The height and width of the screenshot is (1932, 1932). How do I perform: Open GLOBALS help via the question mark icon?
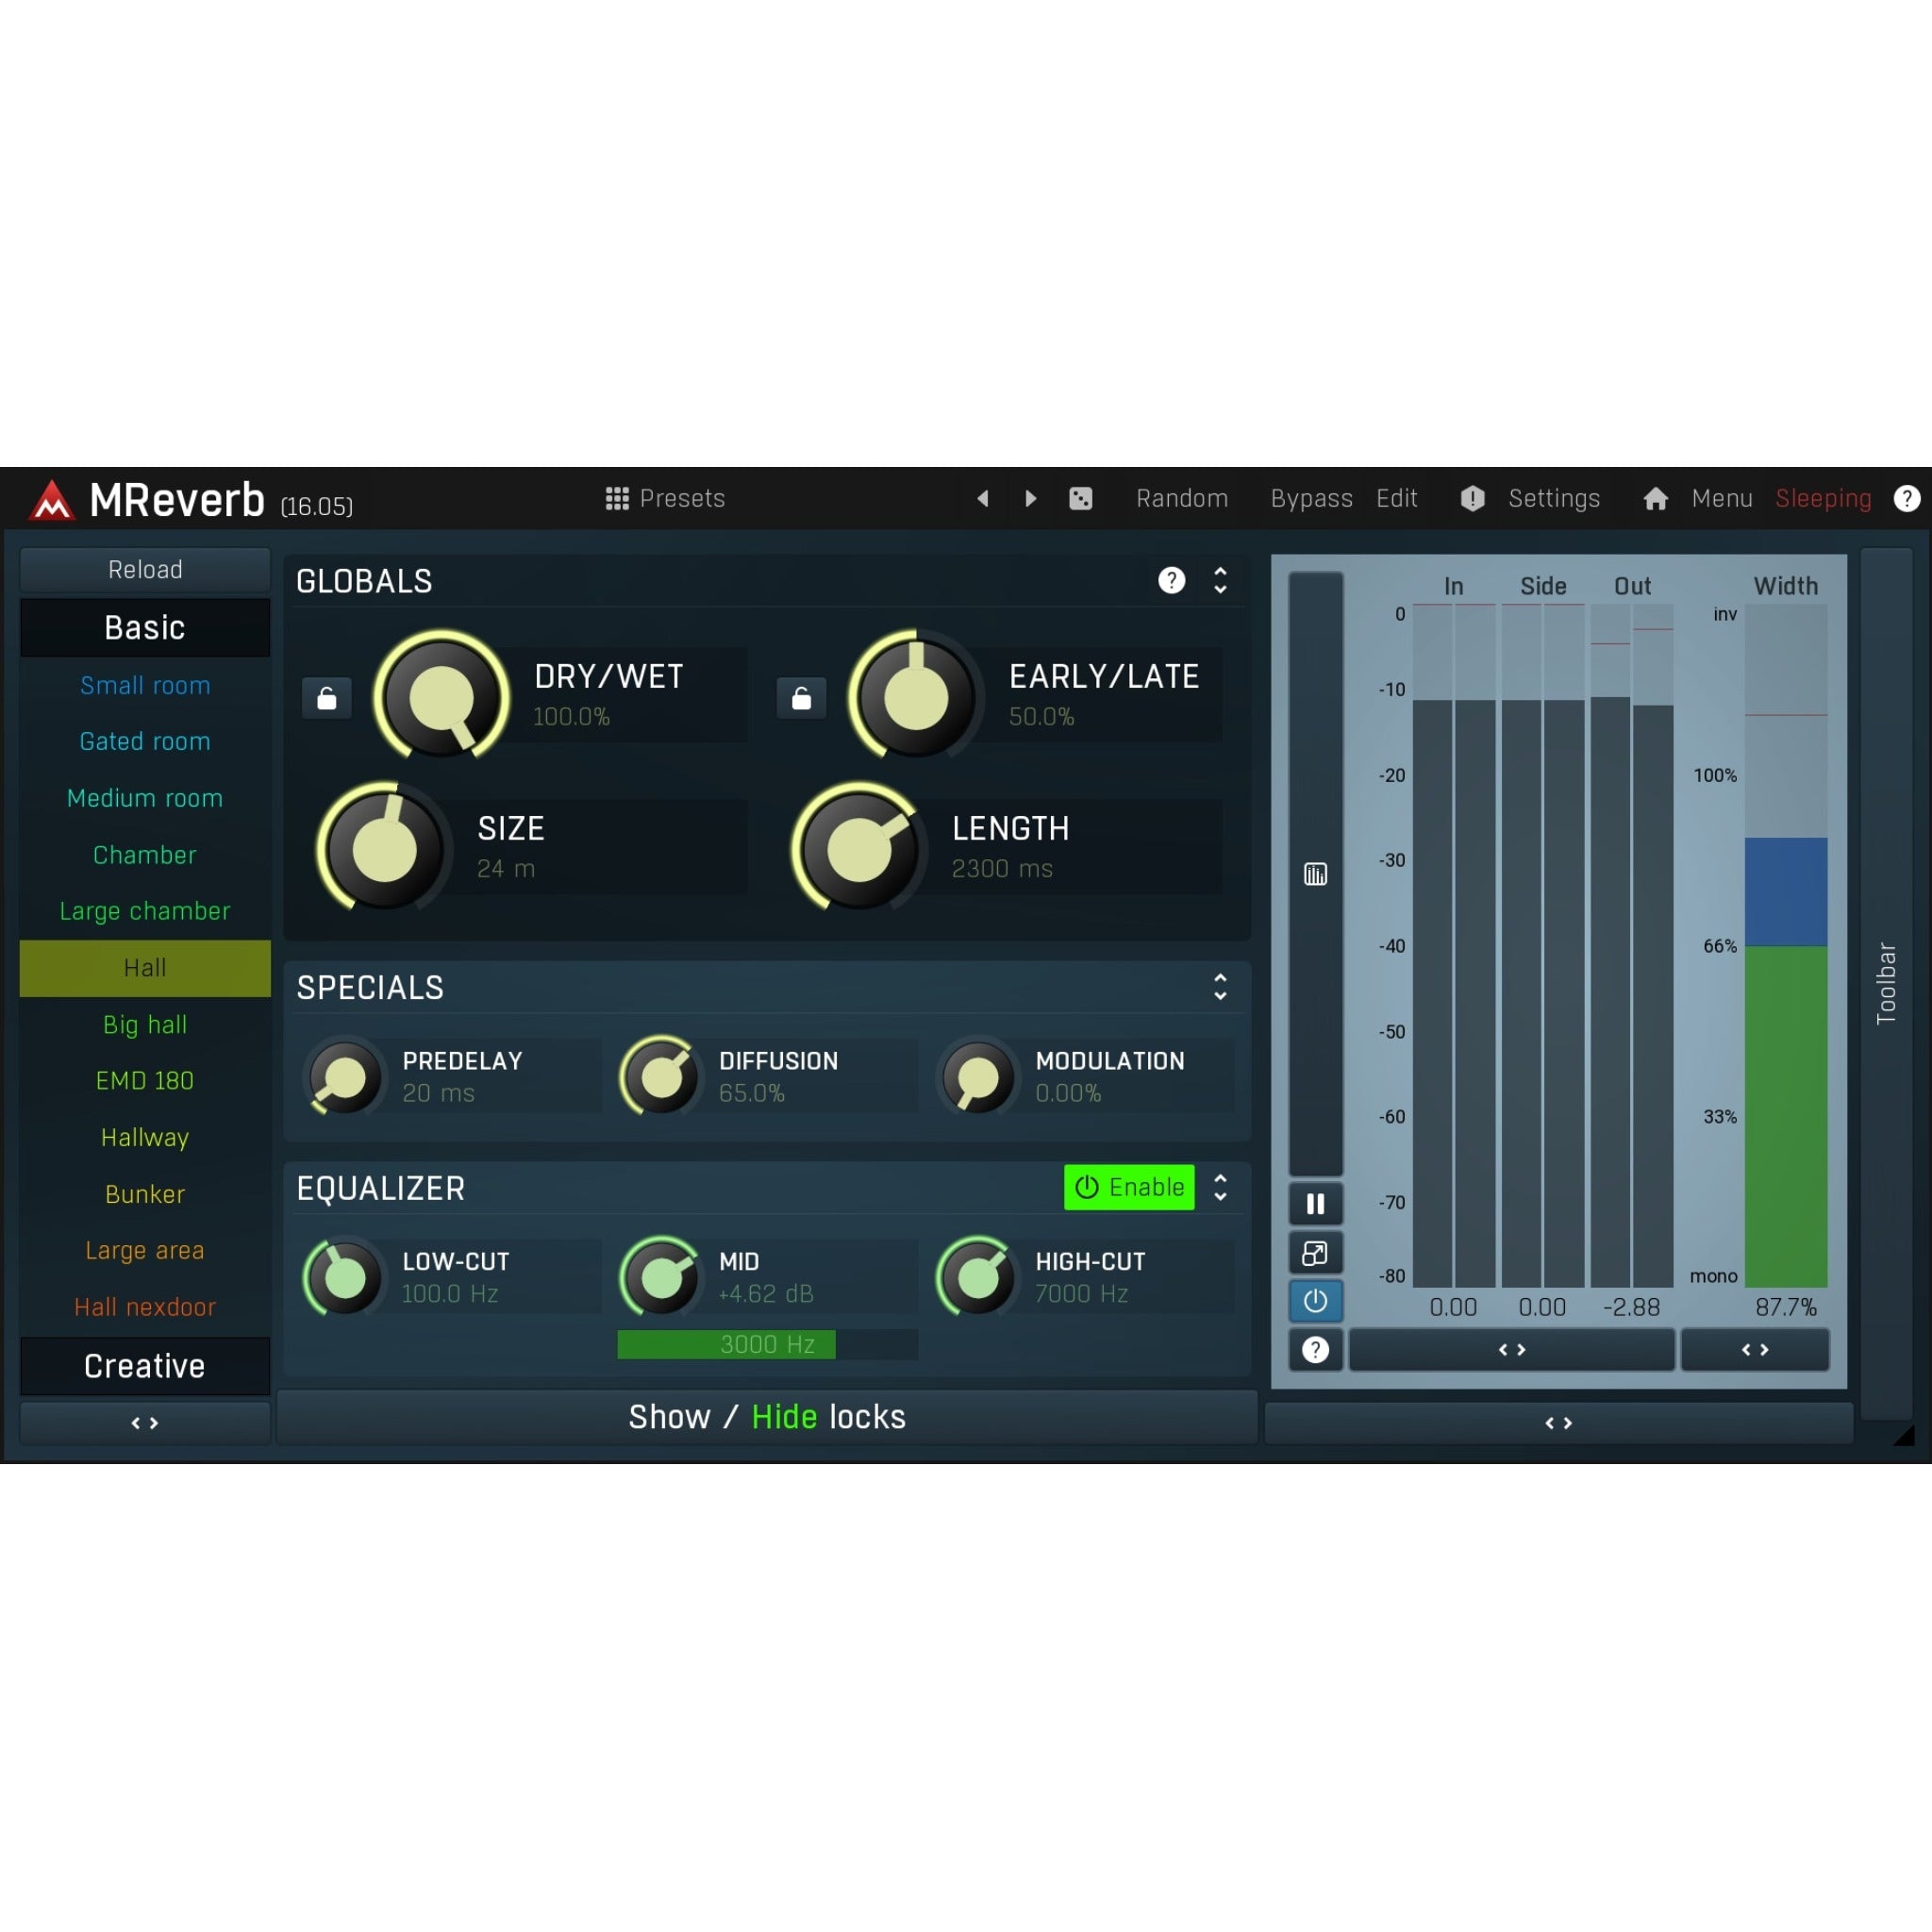(x=1171, y=581)
